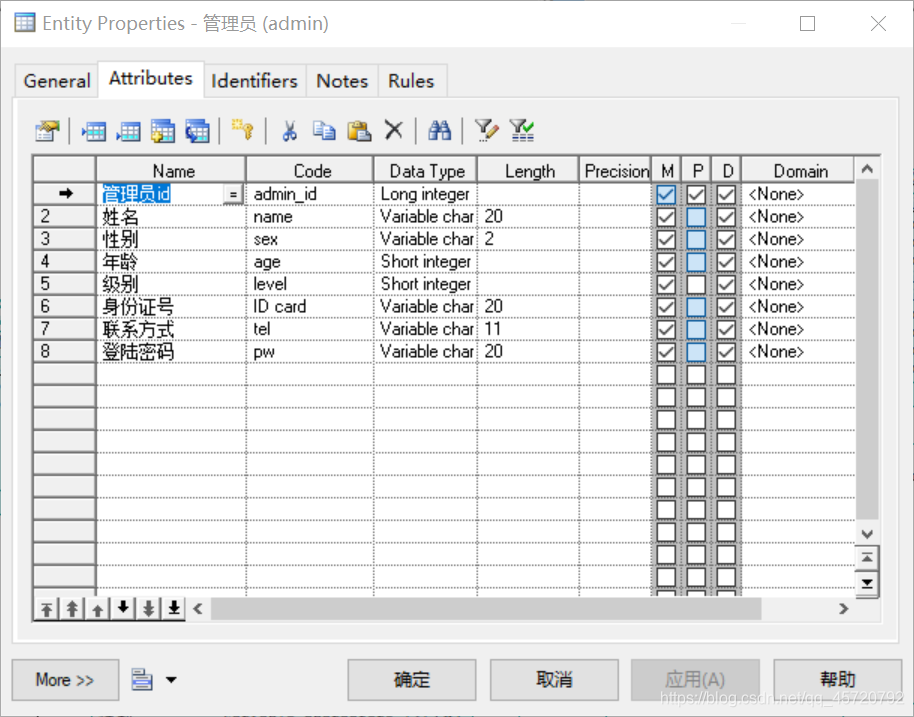This screenshot has width=914, height=717.
Task: Expand the property sheet menu dropdown arrow
Action: (171, 680)
